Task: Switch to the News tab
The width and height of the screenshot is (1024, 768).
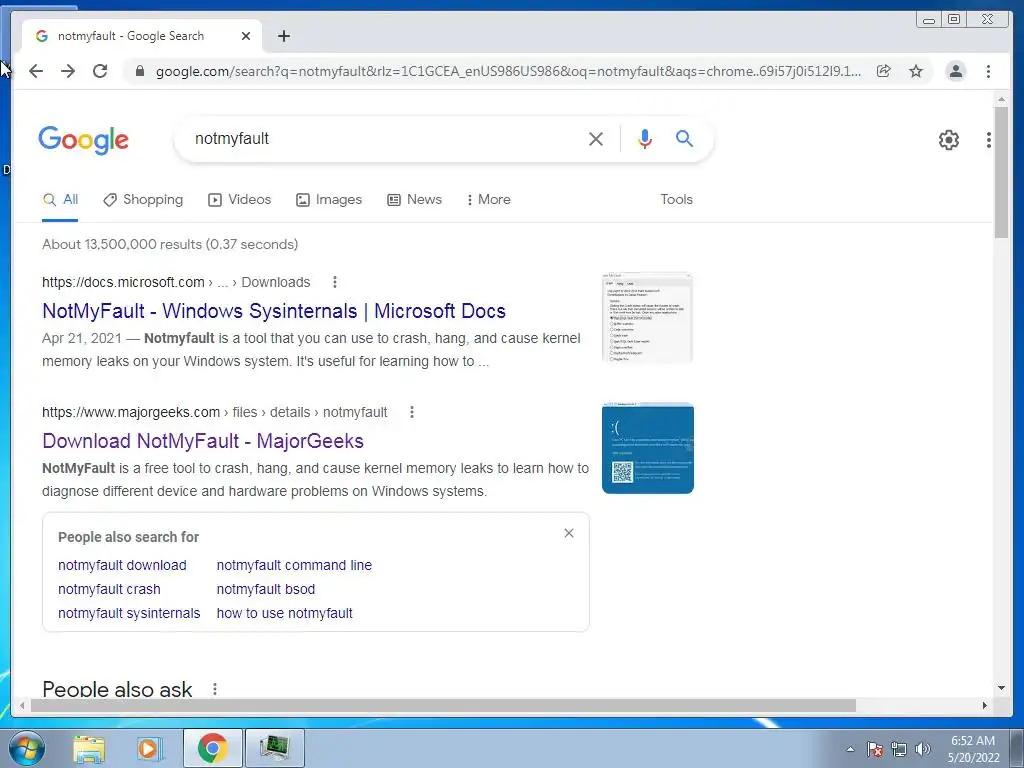Action: pos(415,200)
